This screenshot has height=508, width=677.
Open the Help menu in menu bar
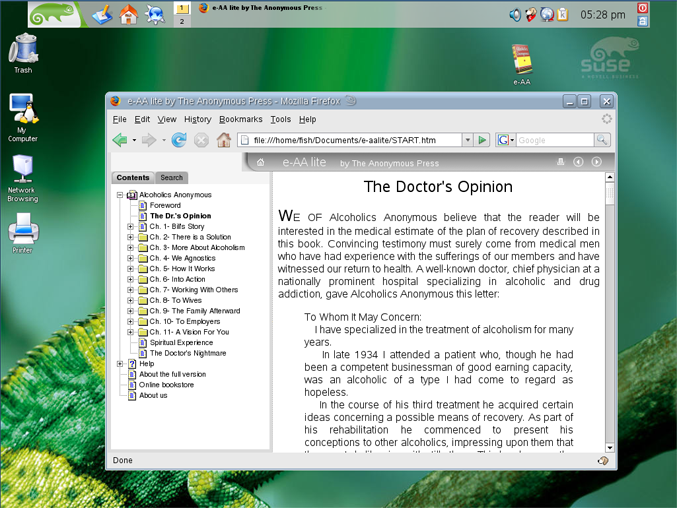[307, 119]
